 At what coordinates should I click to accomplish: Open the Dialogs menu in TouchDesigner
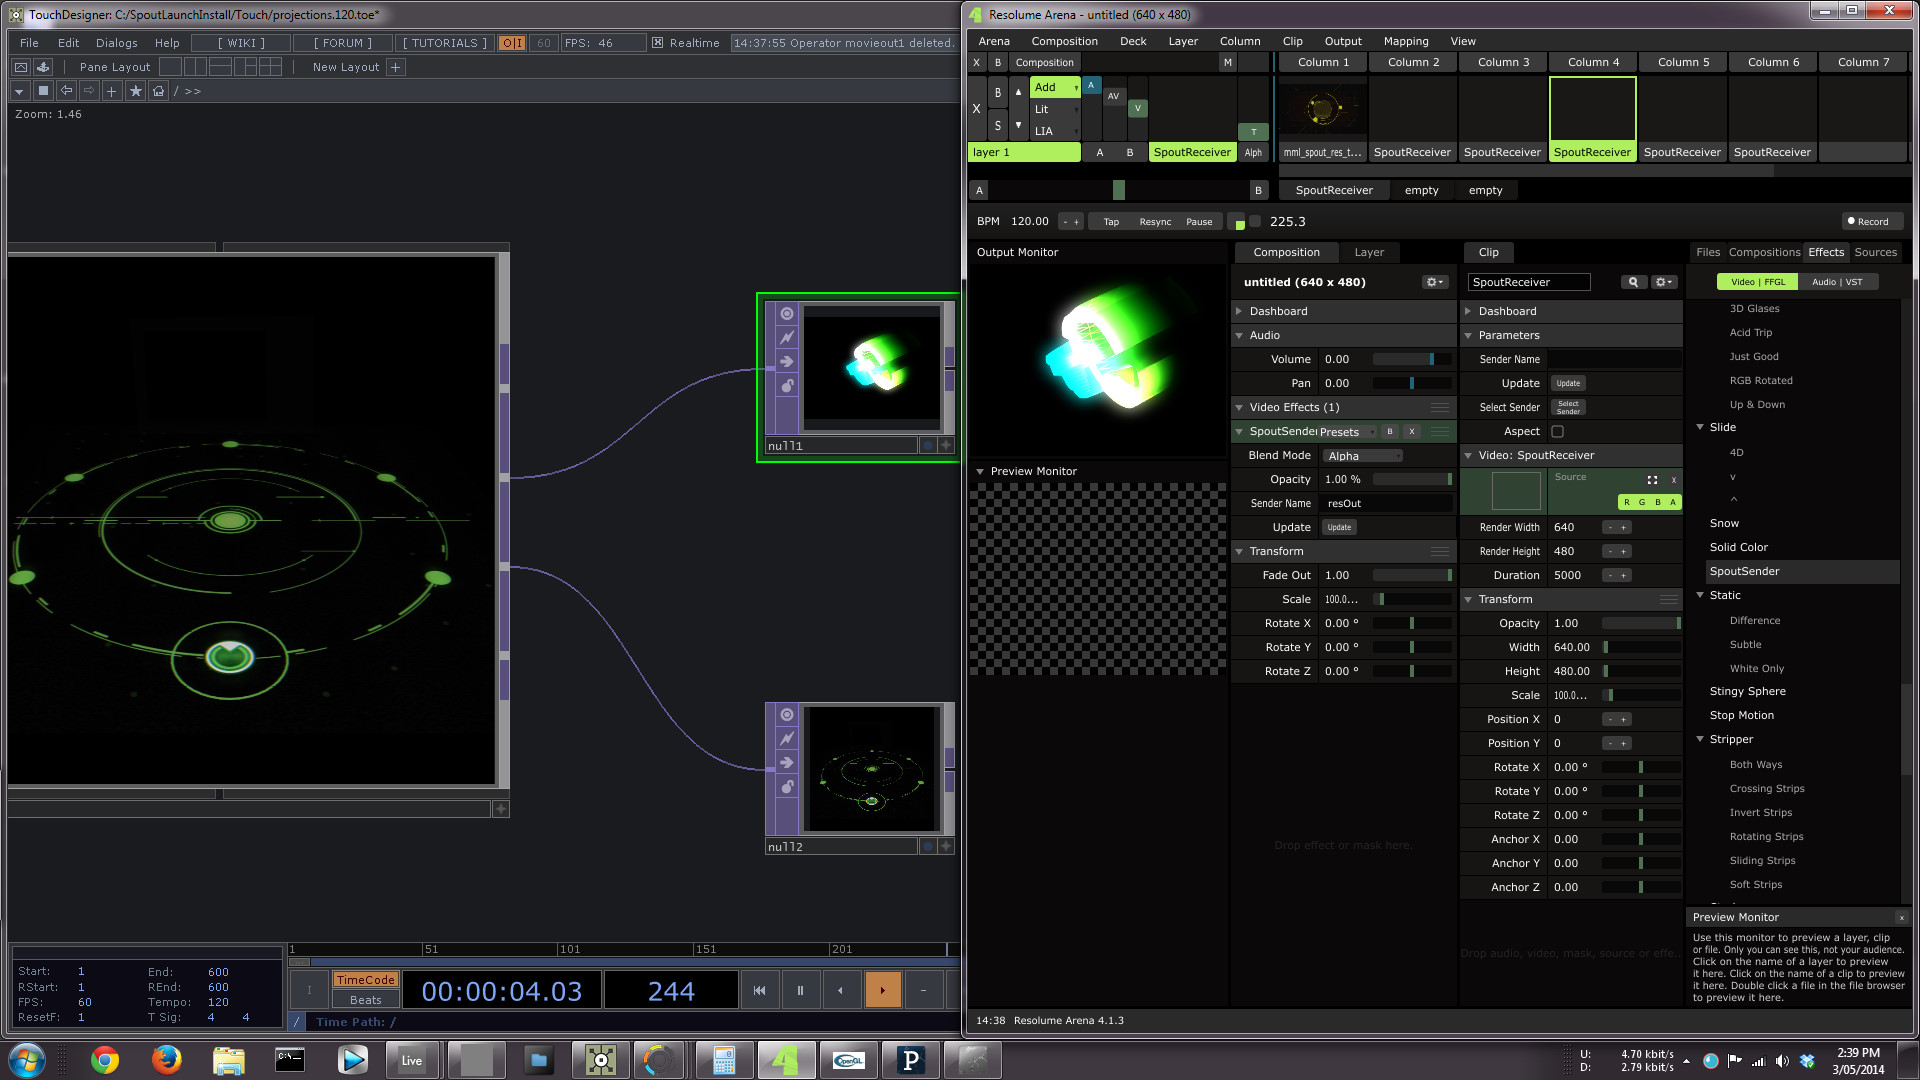[x=117, y=43]
